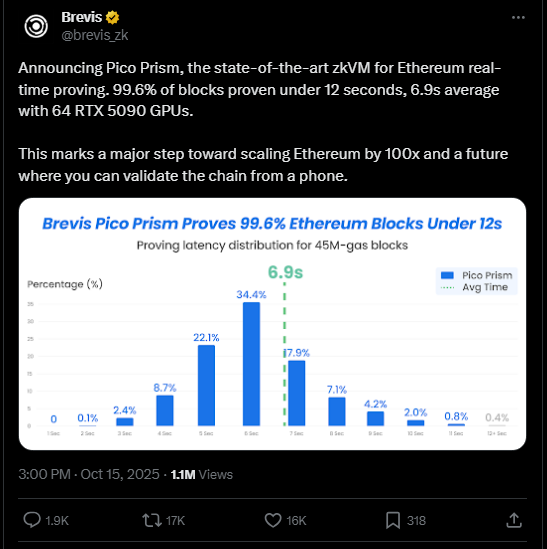Click the repost arrows icon
547x549 pixels.
(x=152, y=520)
